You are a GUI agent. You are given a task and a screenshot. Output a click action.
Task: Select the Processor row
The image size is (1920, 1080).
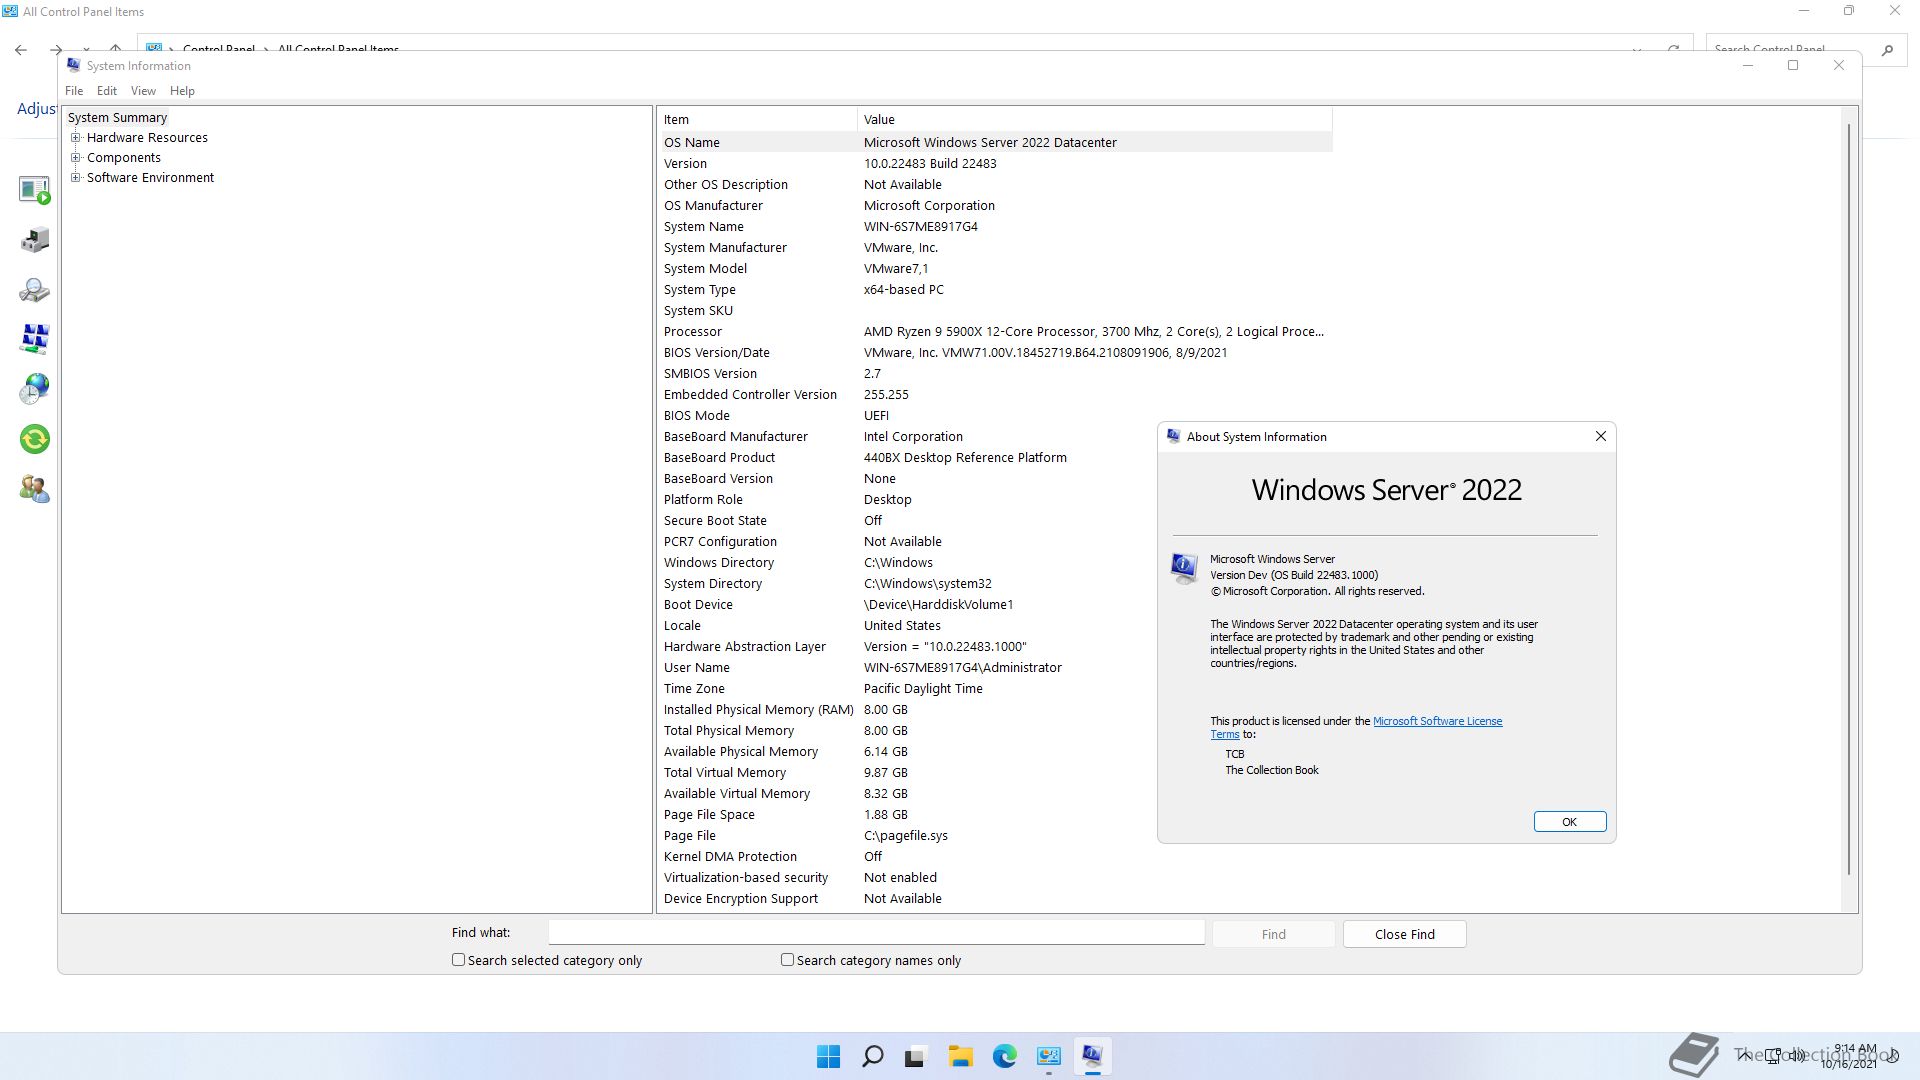click(x=995, y=331)
